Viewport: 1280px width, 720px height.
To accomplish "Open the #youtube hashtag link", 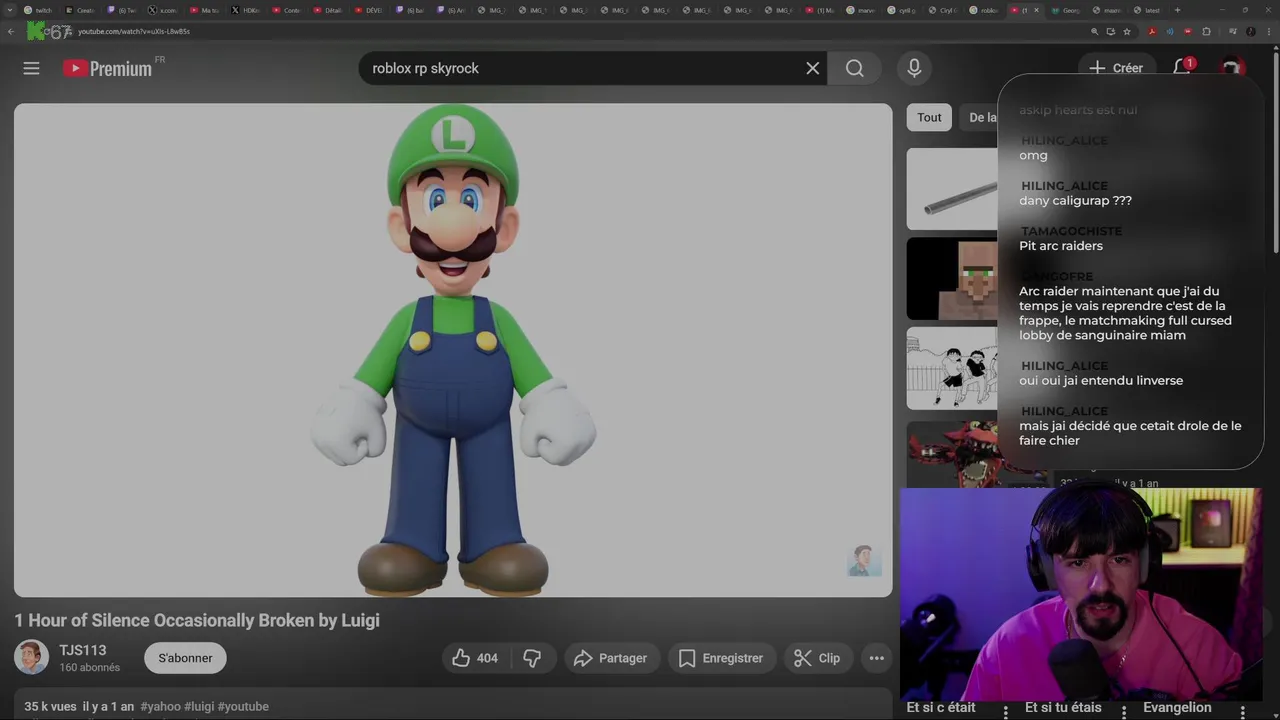I will pyautogui.click(x=243, y=706).
